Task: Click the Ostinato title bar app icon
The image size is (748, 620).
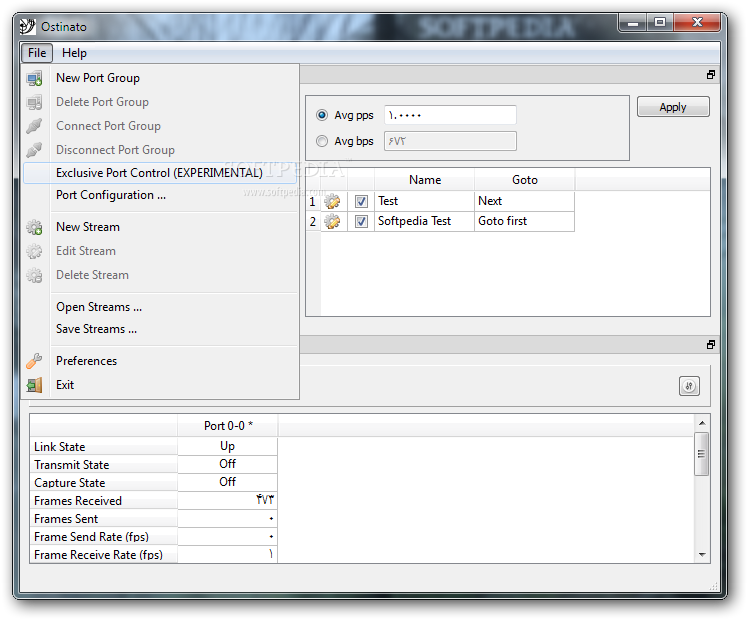Action: click(x=28, y=26)
